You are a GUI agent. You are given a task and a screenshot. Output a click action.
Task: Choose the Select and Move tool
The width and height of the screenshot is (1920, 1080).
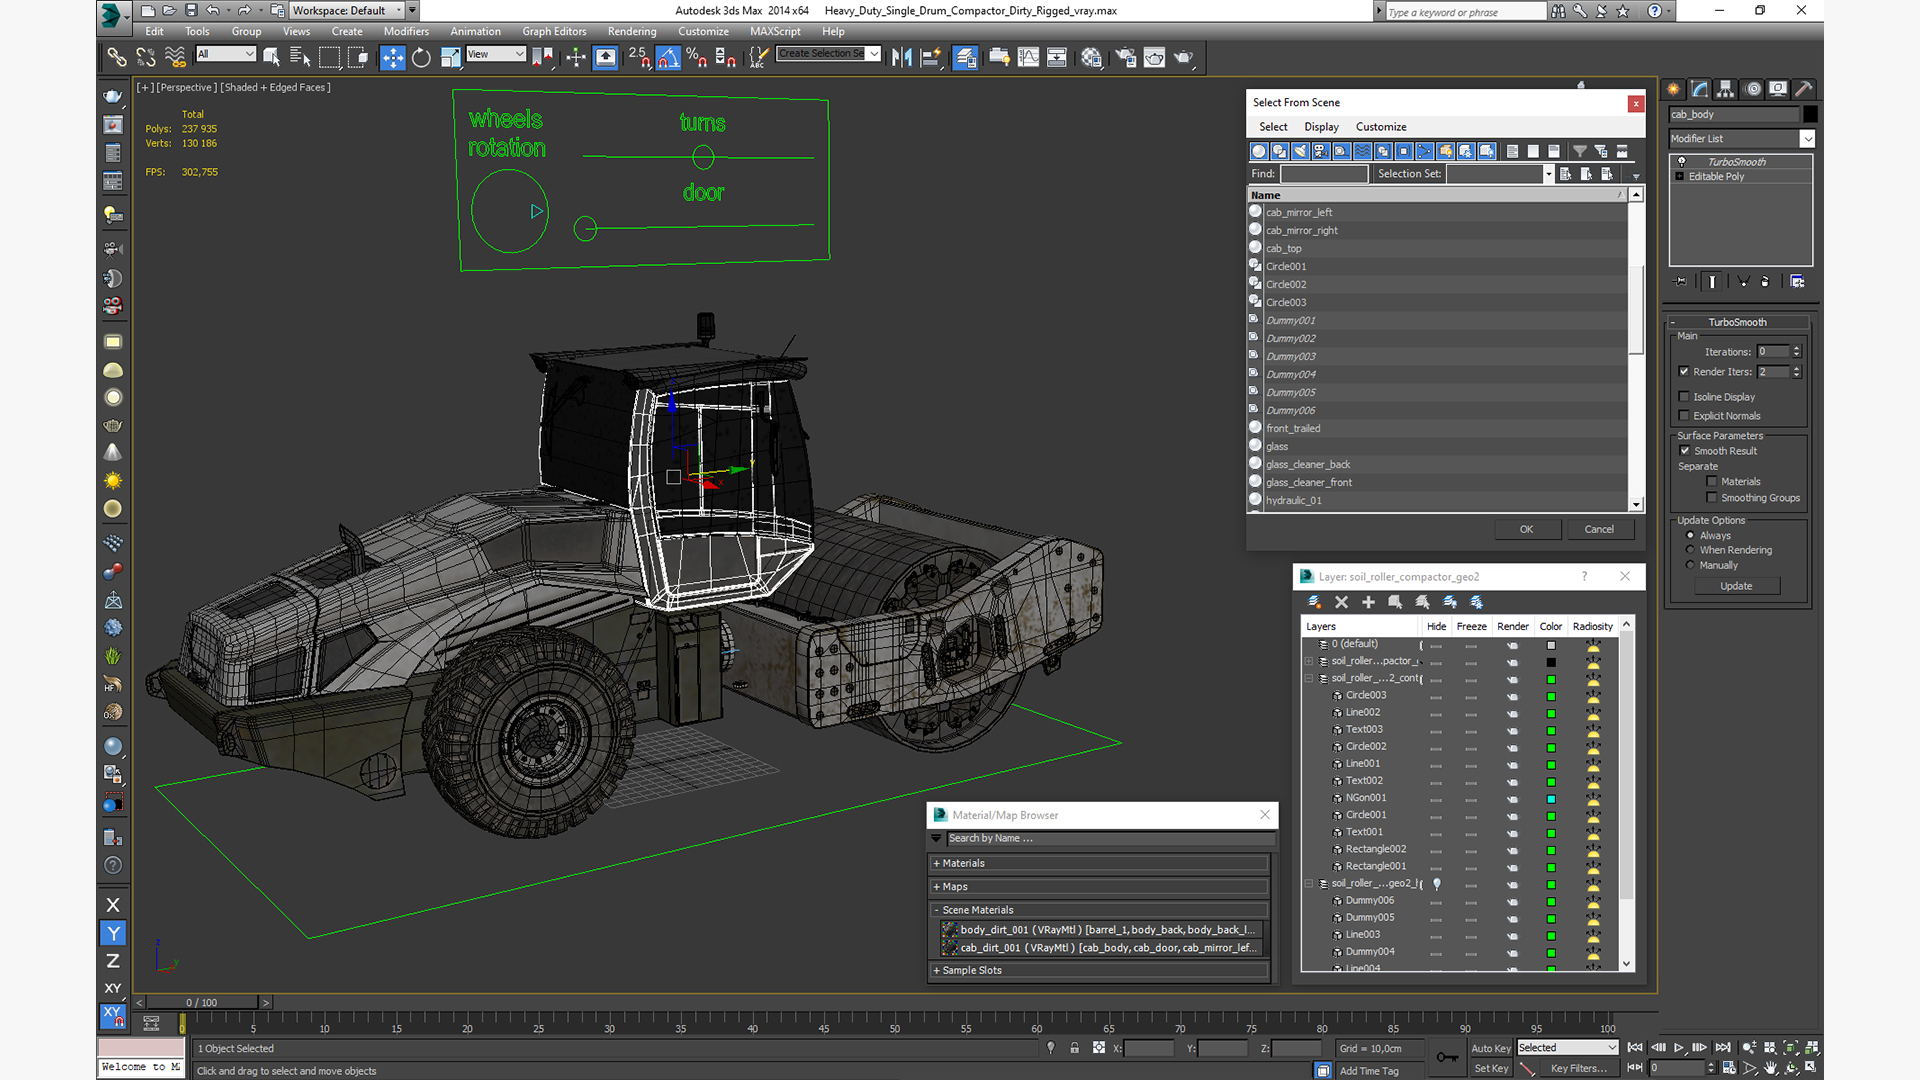393,57
